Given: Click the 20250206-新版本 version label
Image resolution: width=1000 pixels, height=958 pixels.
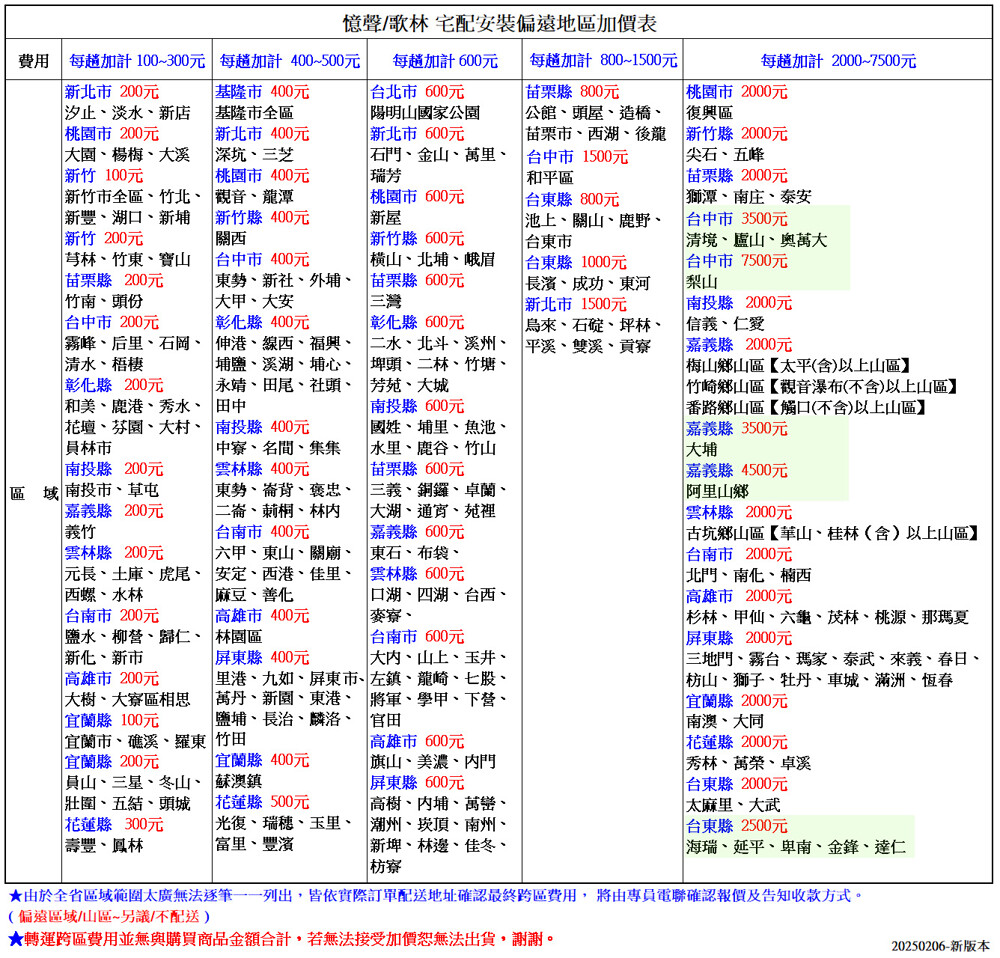Looking at the screenshot, I should (940, 944).
